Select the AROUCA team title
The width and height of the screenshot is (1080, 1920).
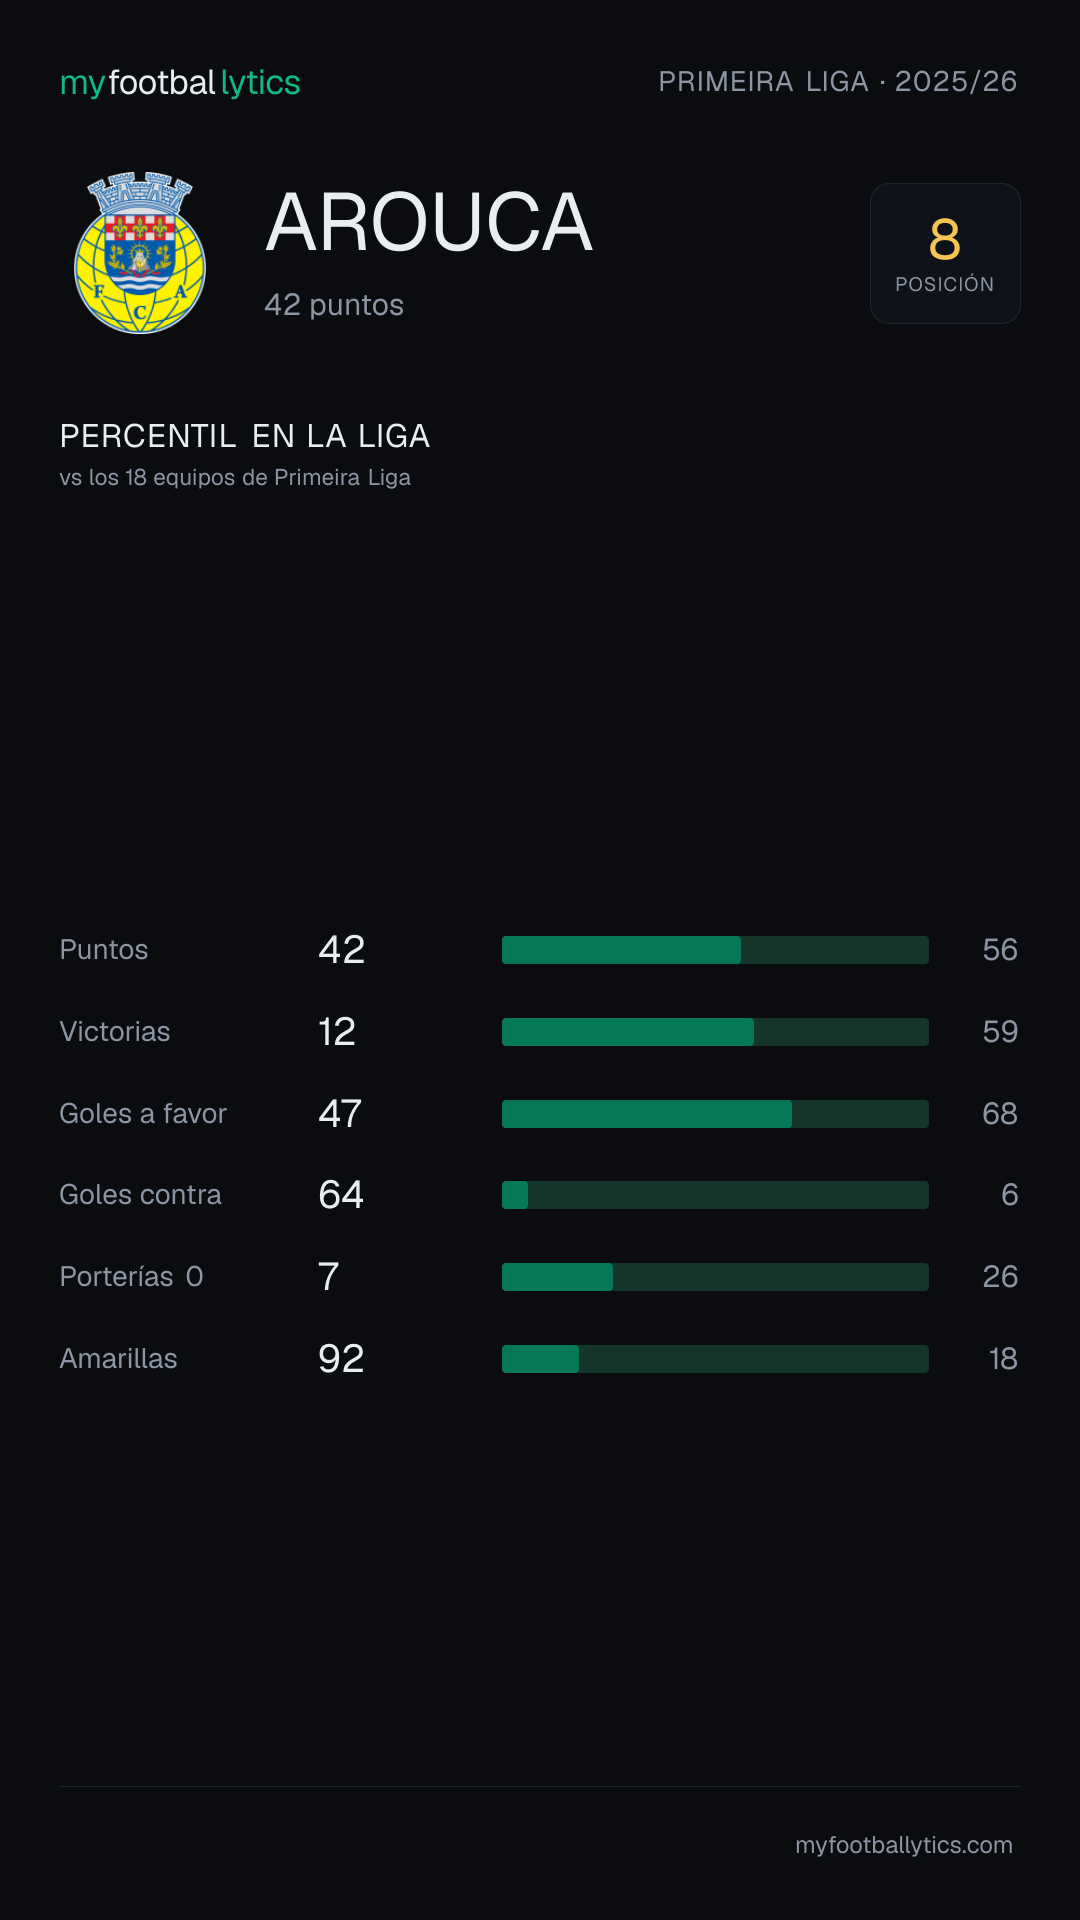tap(429, 222)
